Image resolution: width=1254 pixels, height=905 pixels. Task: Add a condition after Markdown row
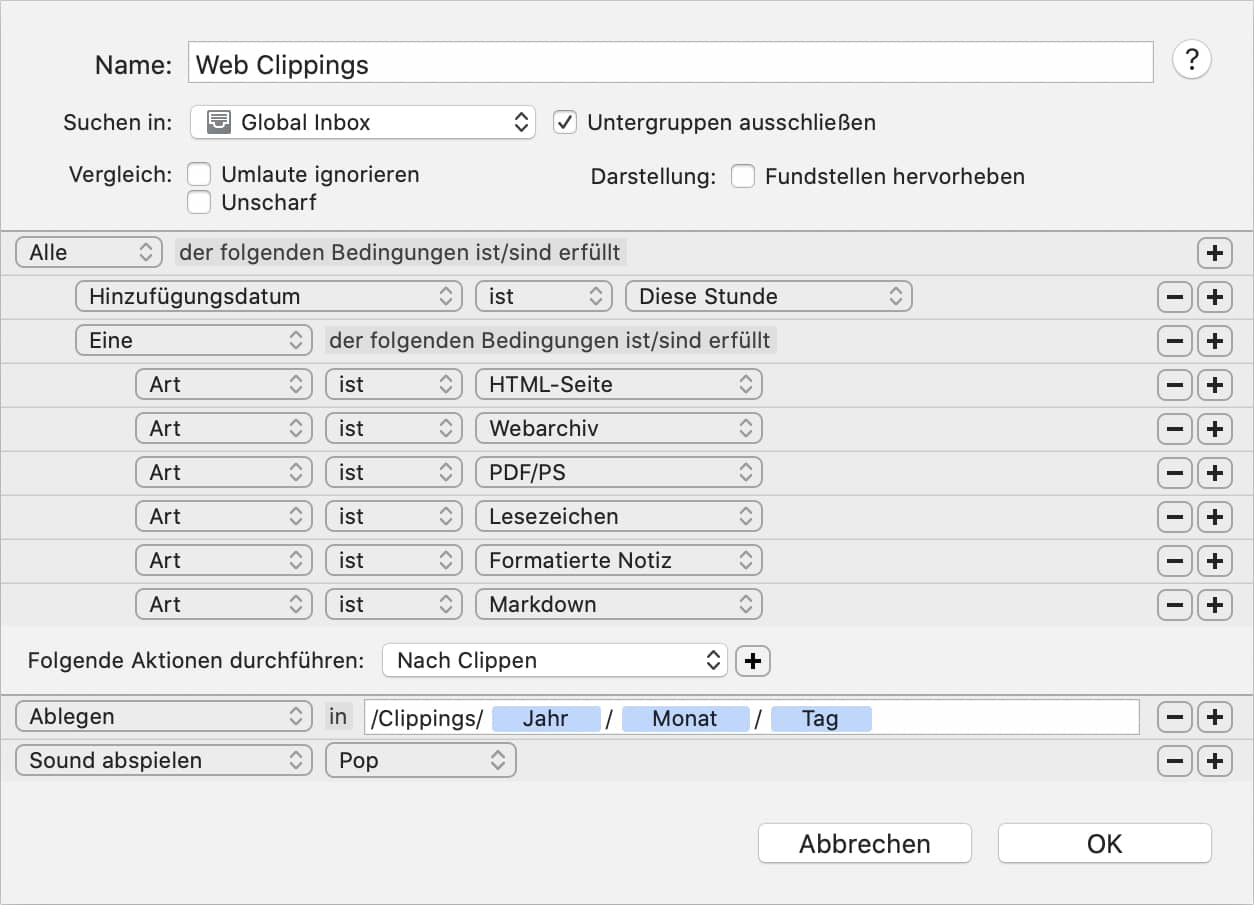(1214, 605)
